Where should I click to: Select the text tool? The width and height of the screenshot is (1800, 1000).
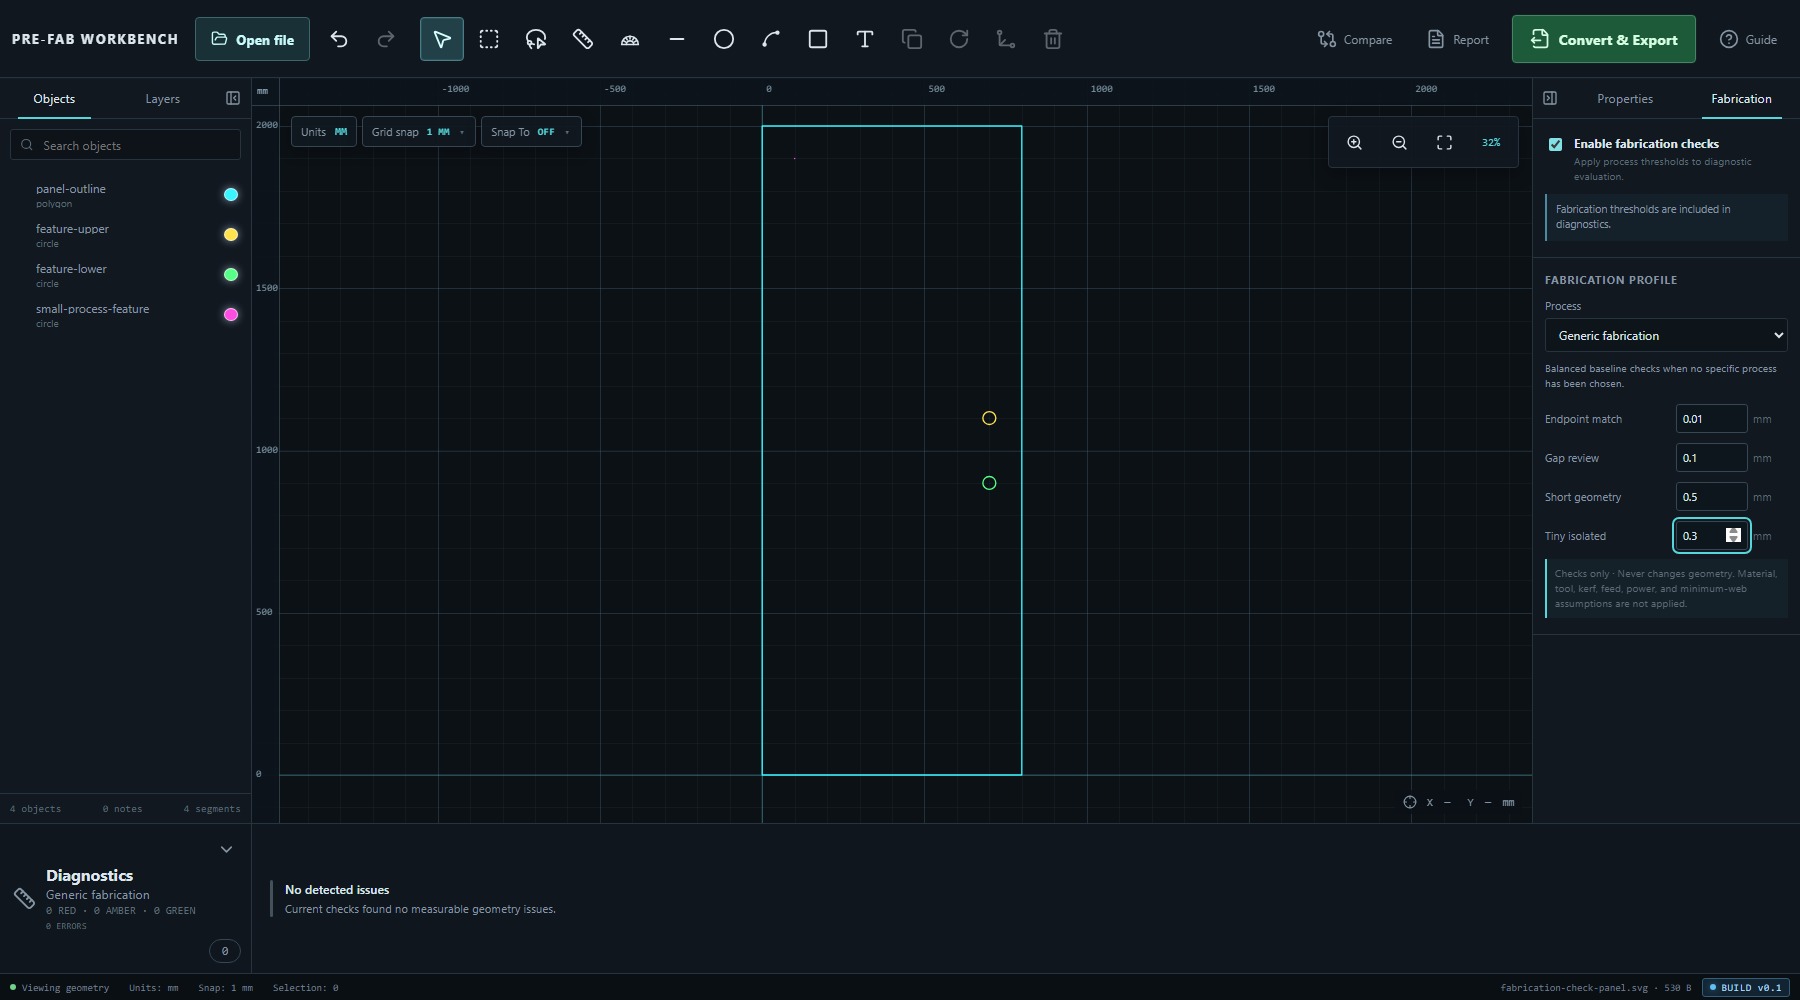[x=865, y=39]
